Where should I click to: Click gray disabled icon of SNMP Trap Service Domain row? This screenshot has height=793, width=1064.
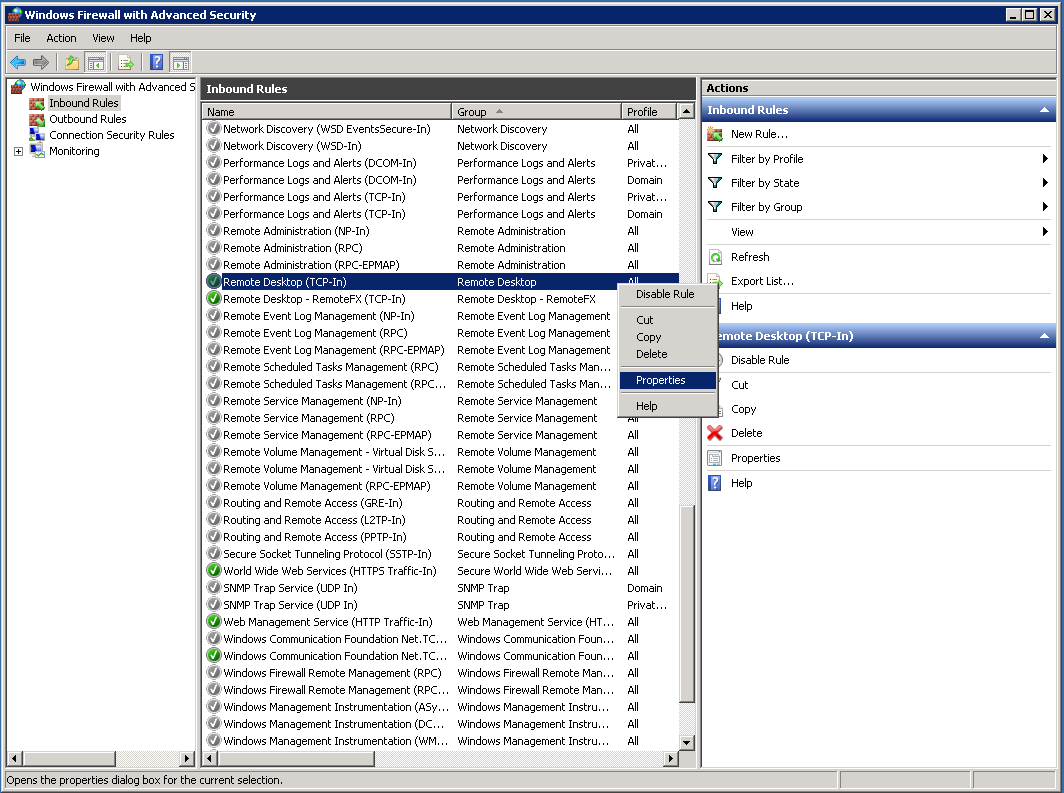214,587
